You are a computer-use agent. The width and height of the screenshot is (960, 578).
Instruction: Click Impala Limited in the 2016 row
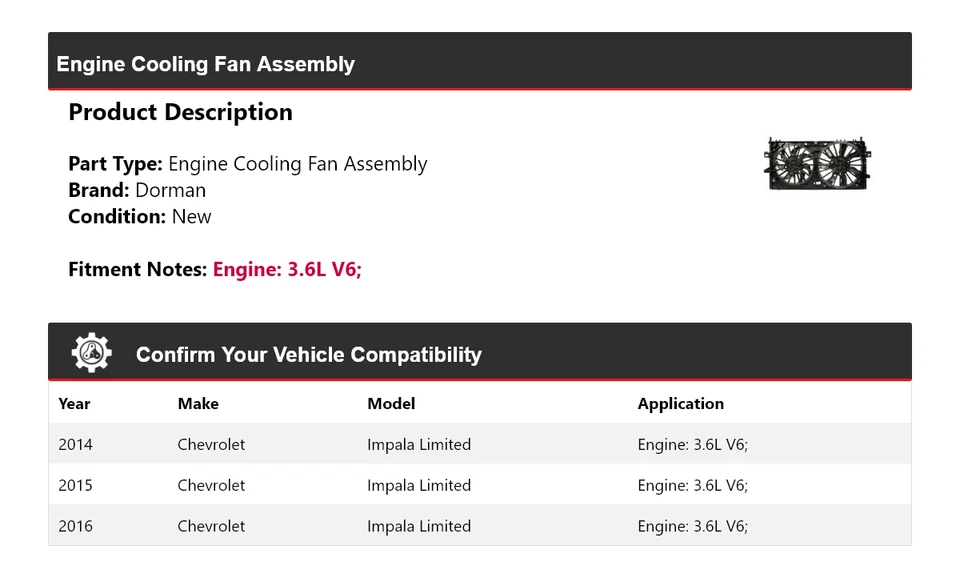tap(419, 526)
